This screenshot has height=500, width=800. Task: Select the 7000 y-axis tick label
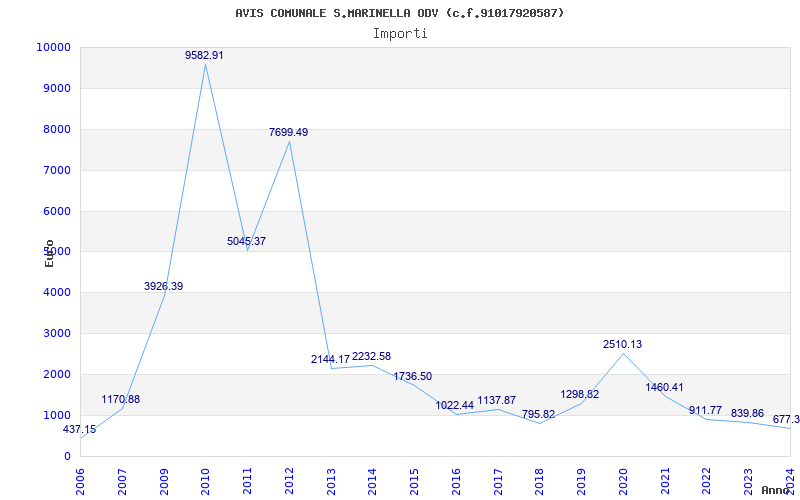click(x=56, y=170)
